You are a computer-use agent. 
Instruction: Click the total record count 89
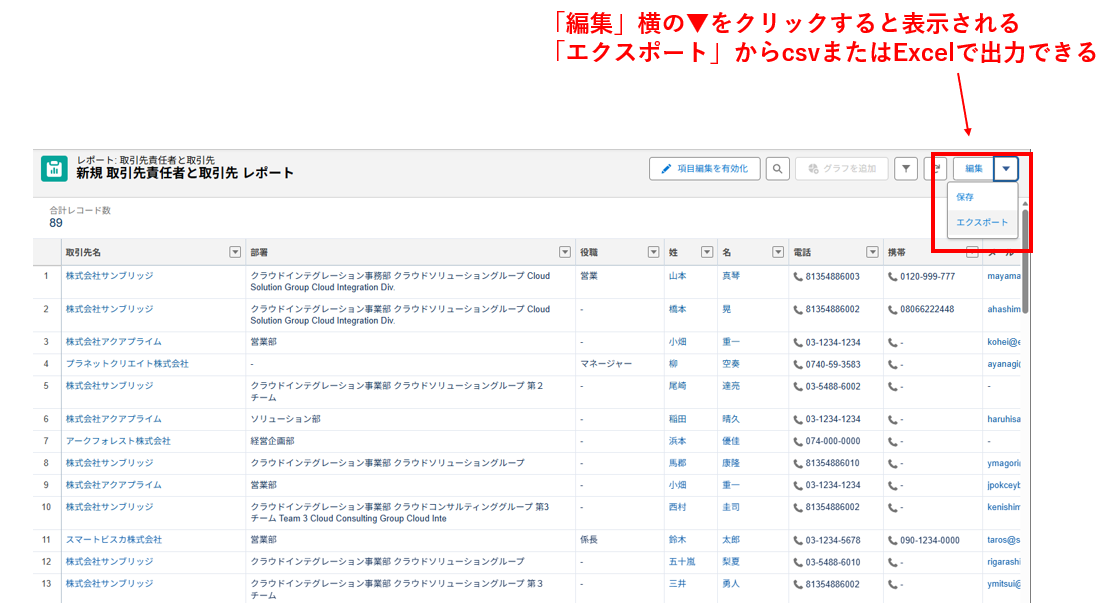tap(56, 223)
